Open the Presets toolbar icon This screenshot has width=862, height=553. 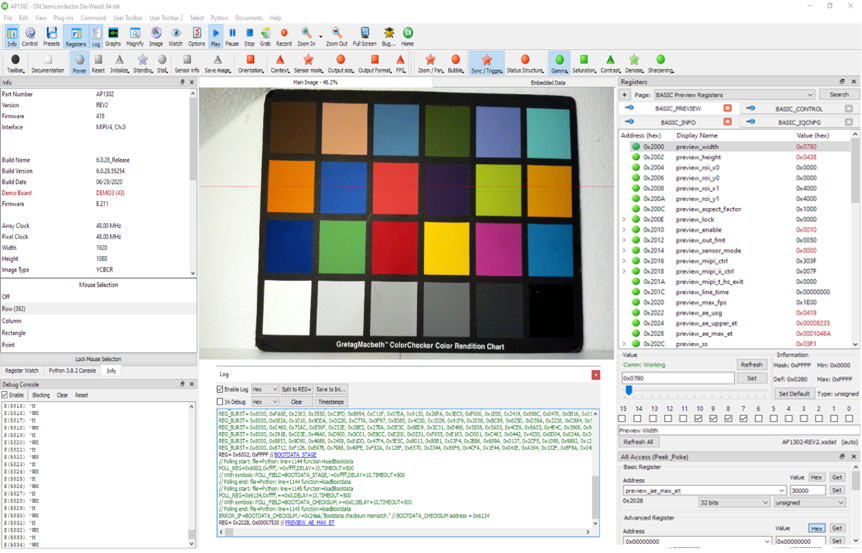tap(51, 36)
